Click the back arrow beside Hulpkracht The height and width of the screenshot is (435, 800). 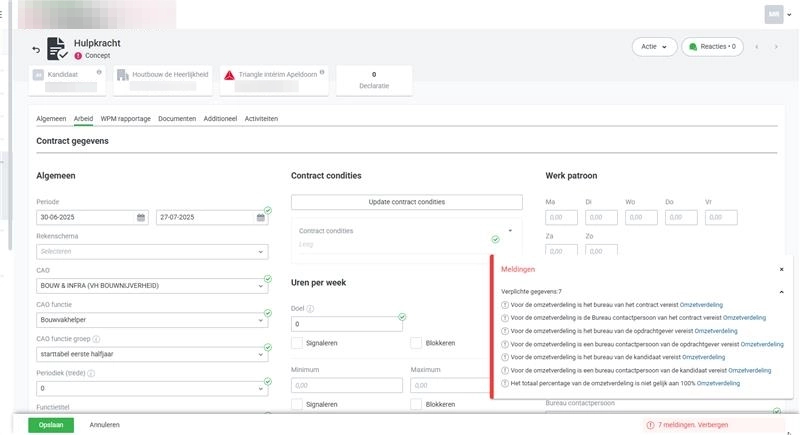click(37, 49)
